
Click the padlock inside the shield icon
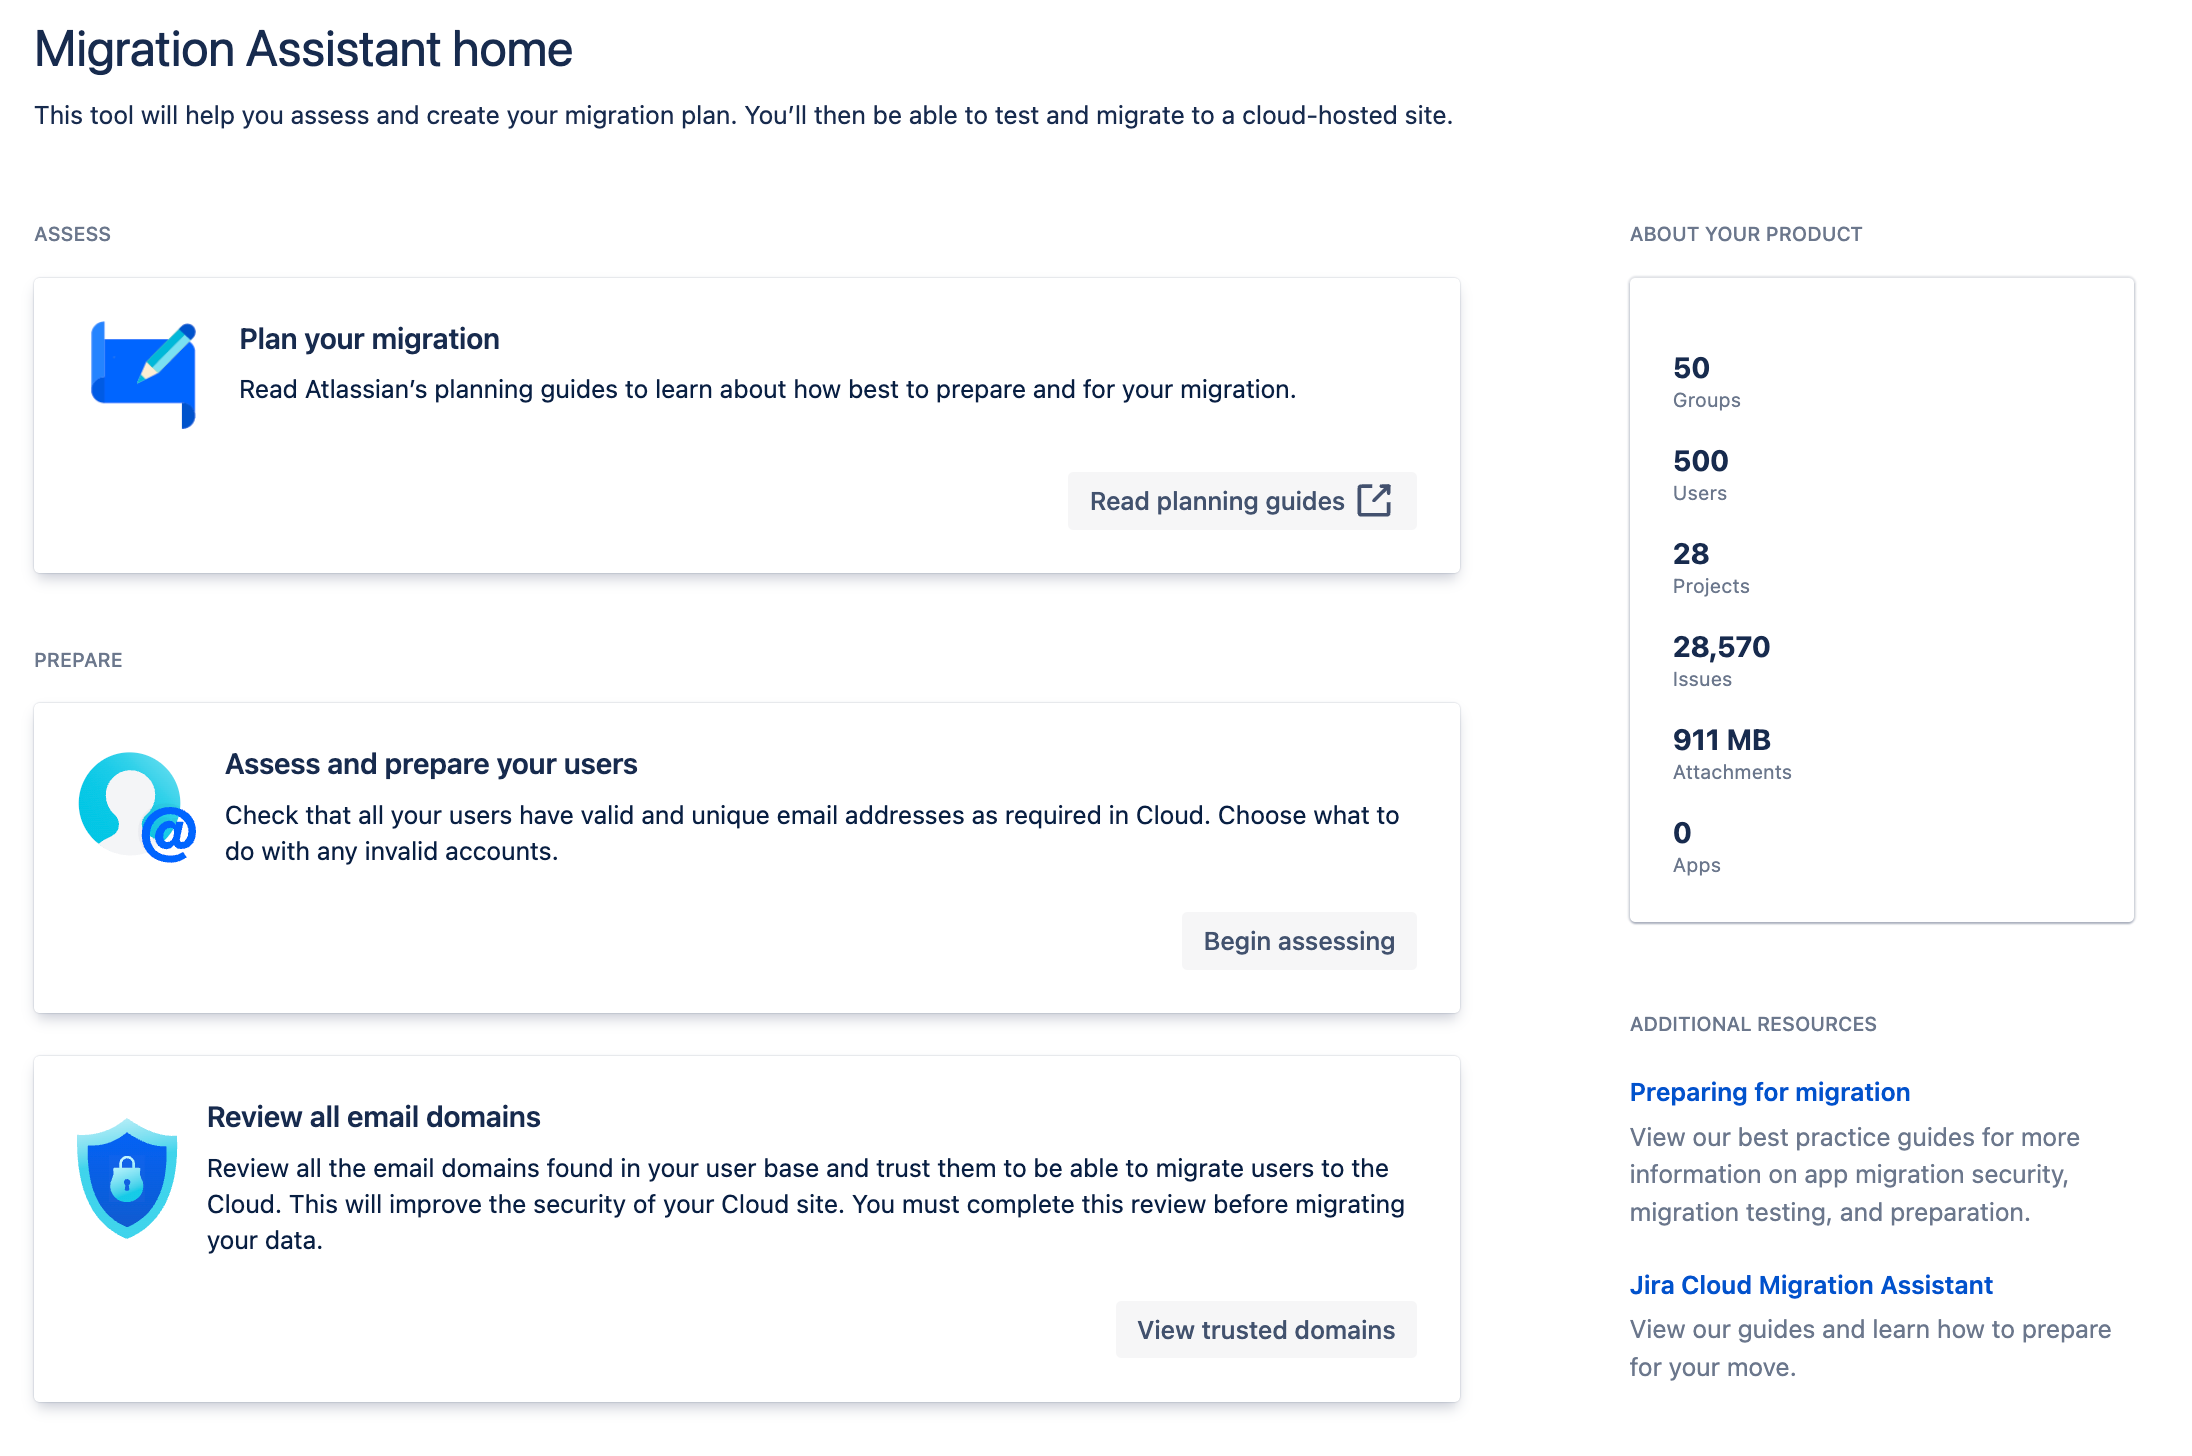pyautogui.click(x=125, y=1180)
